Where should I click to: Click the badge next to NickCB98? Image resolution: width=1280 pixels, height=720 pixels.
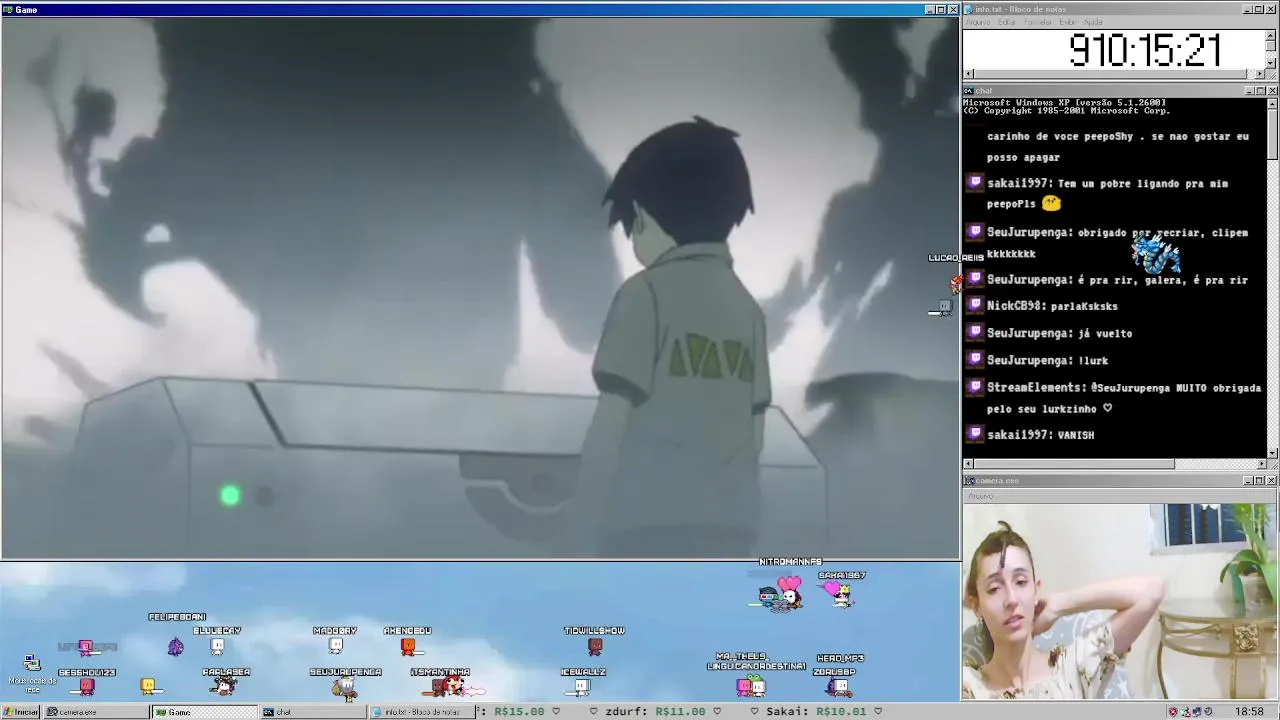[975, 305]
